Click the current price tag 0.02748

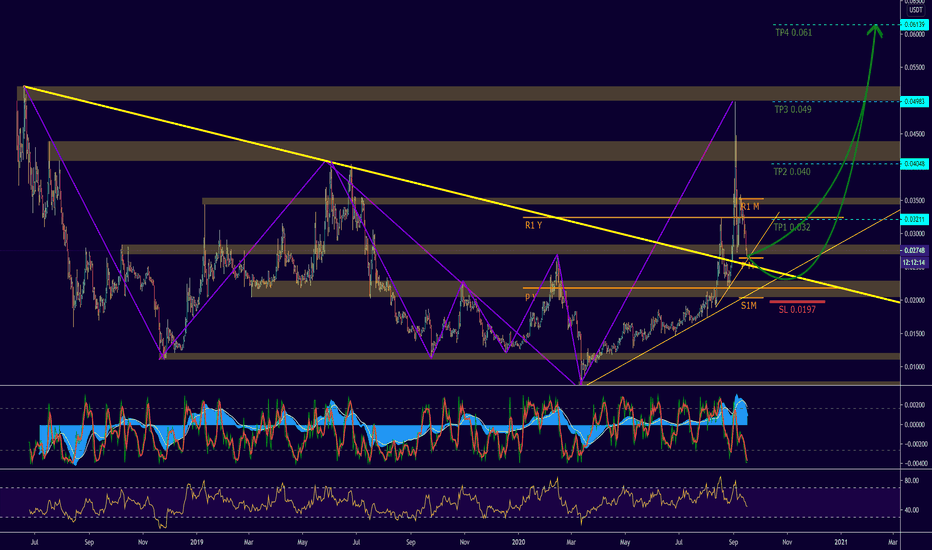tap(914, 251)
